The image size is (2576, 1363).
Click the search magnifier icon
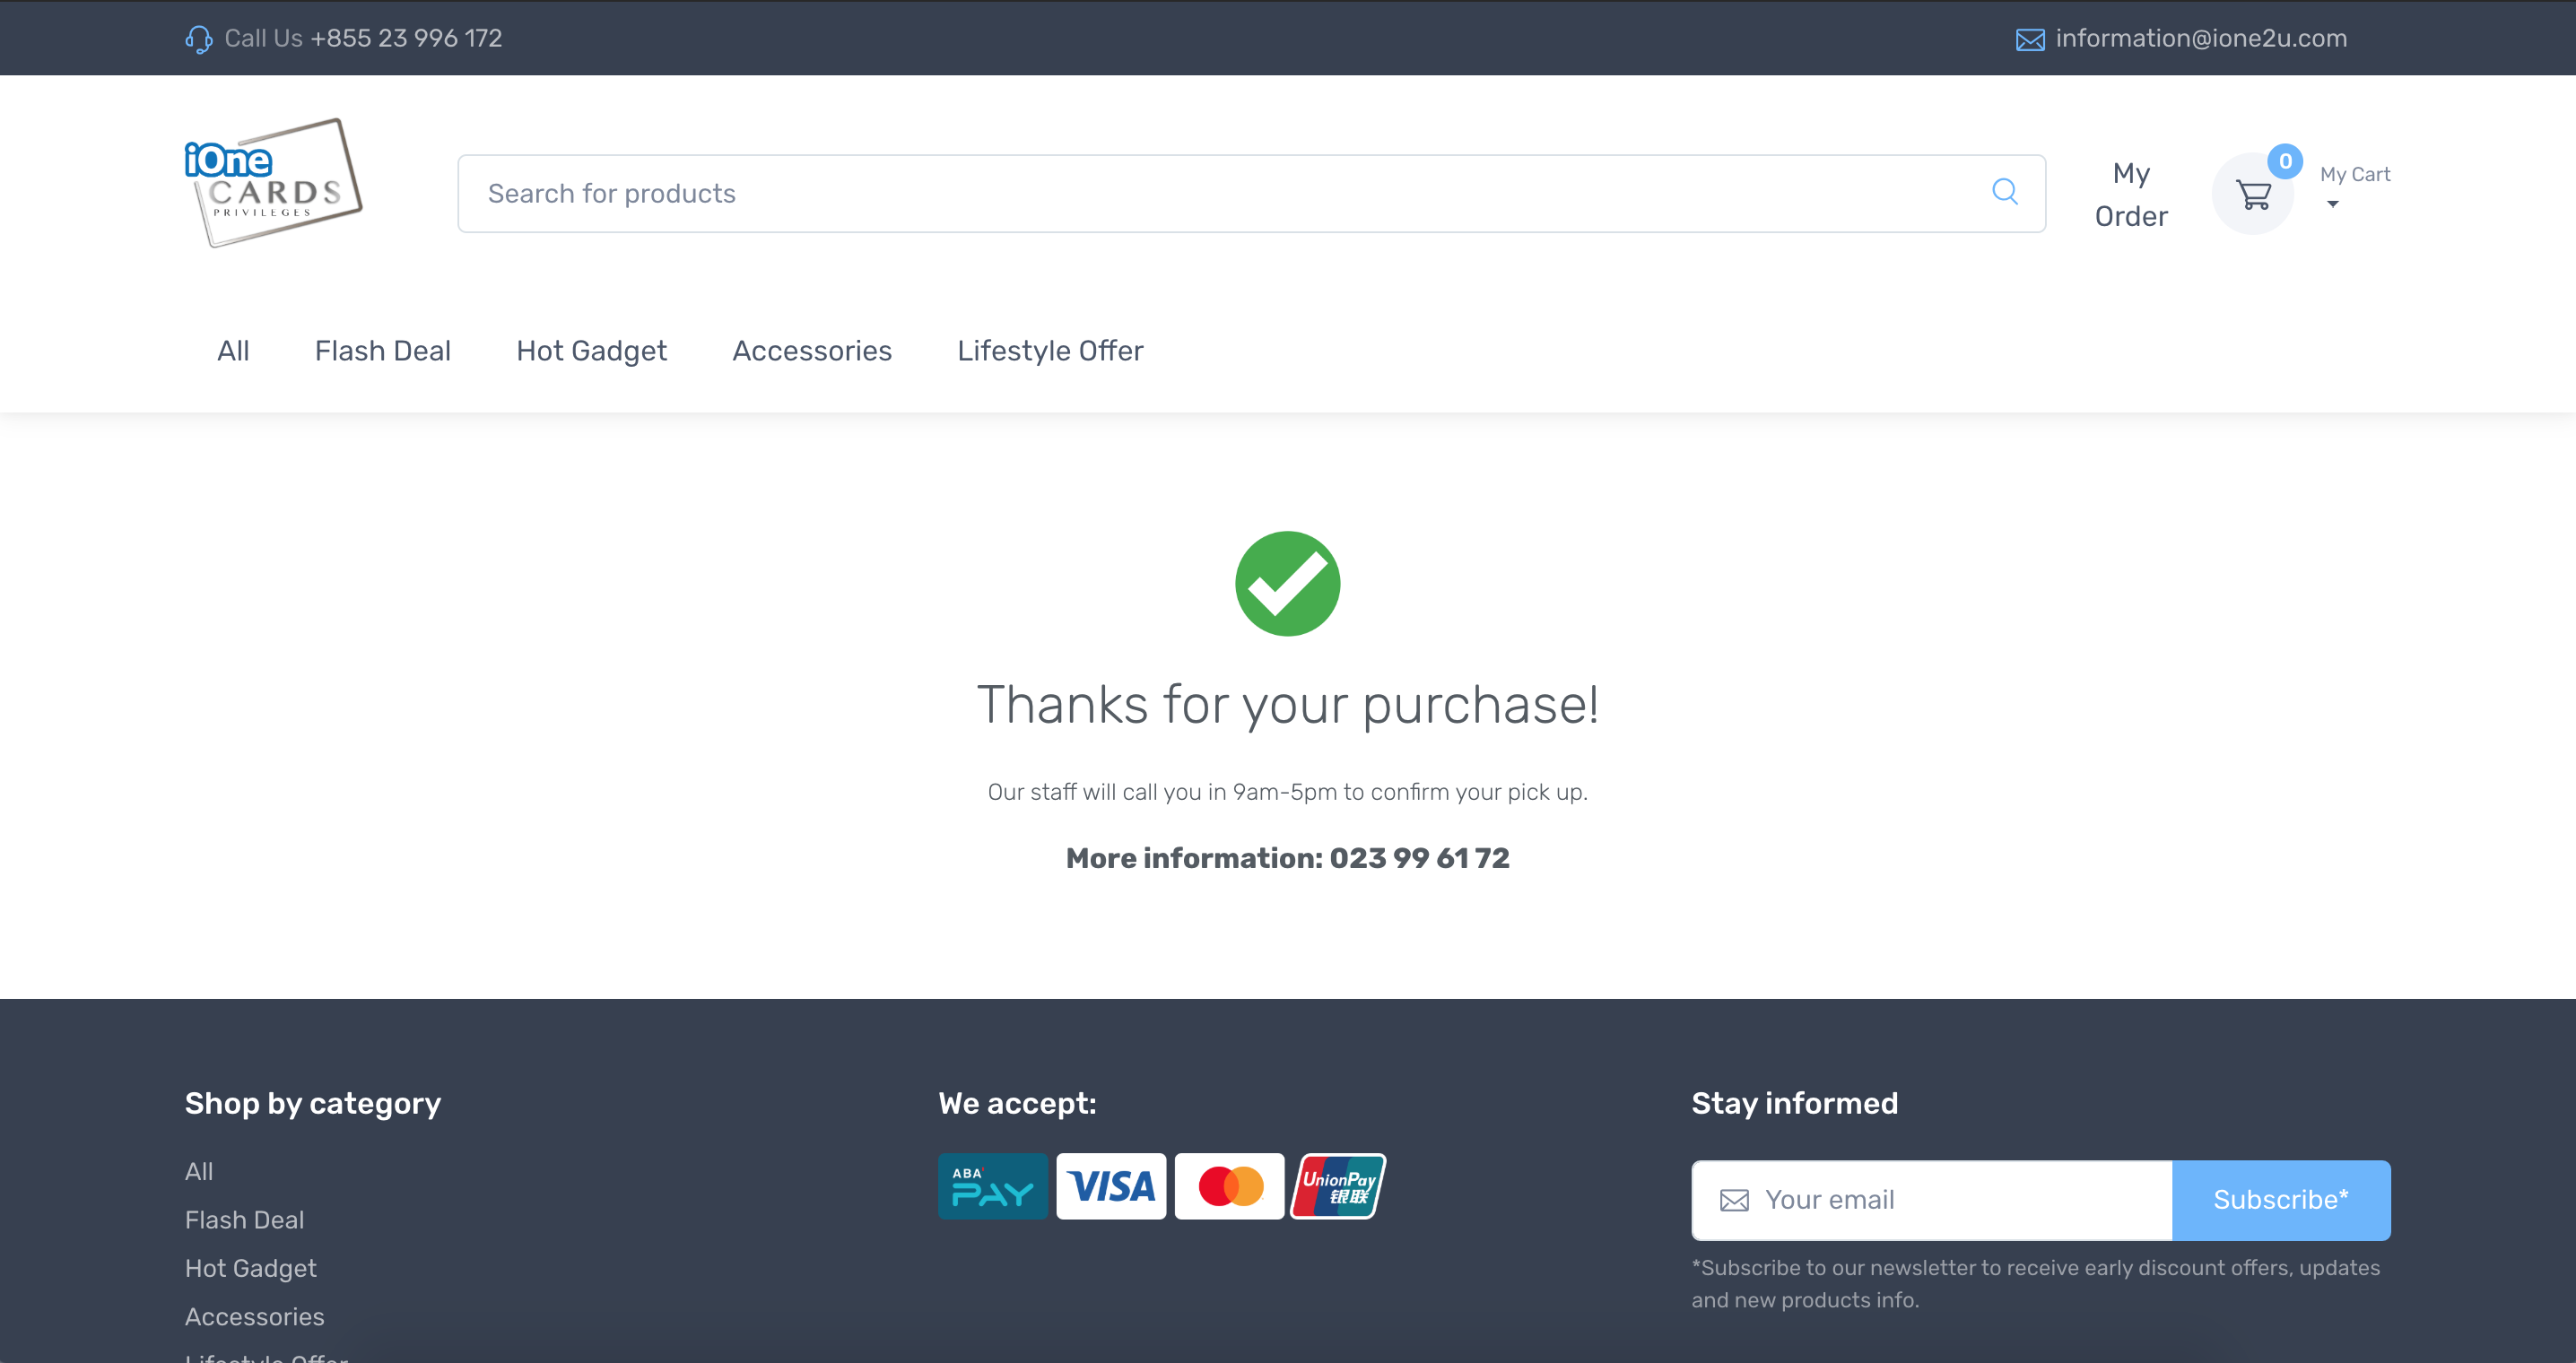tap(2004, 192)
